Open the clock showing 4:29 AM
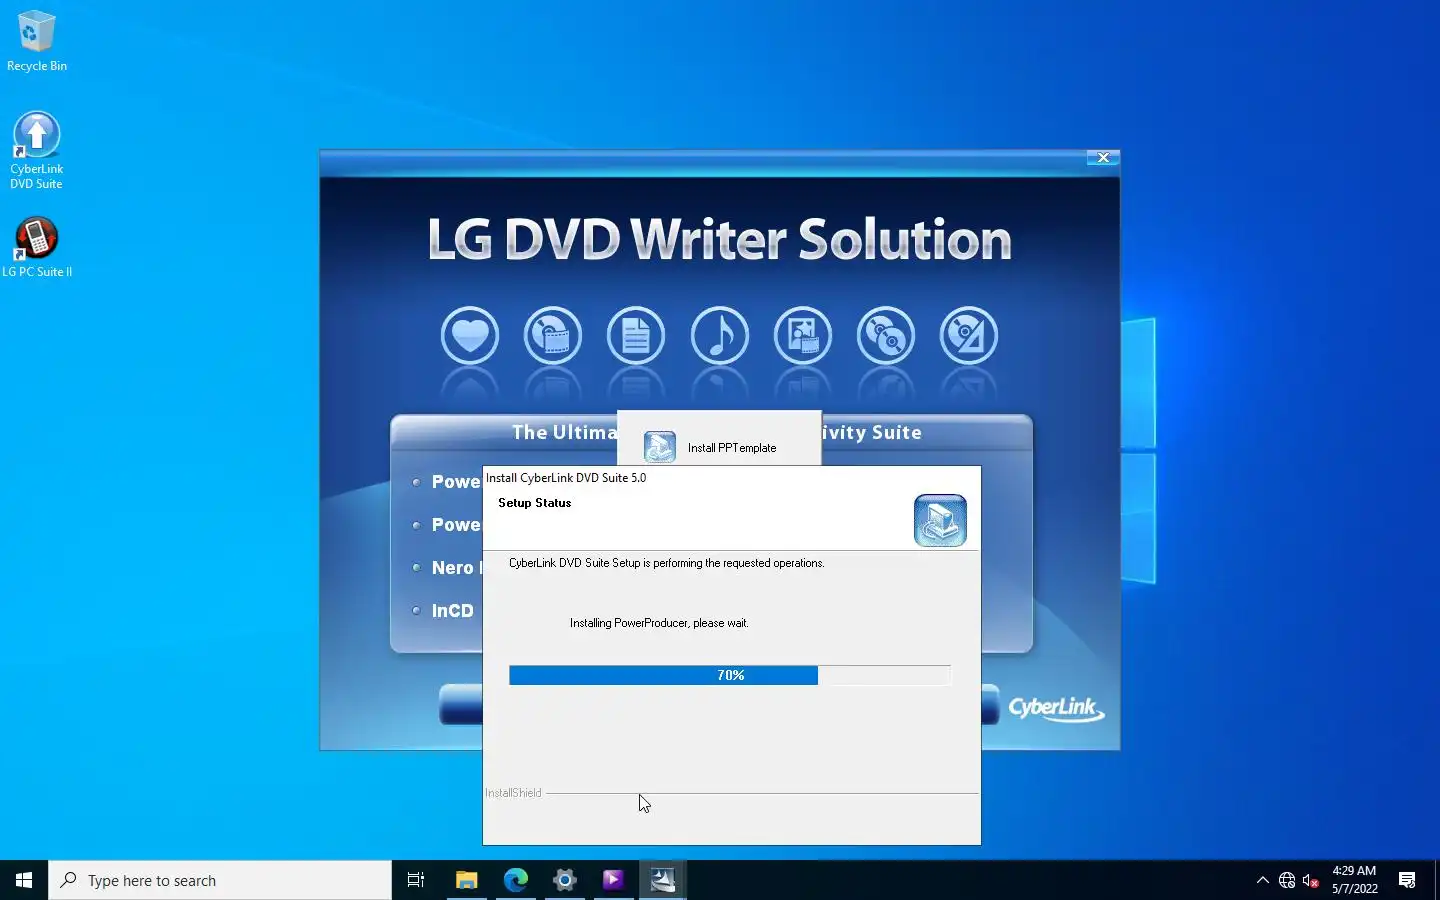The image size is (1440, 900). [1354, 880]
